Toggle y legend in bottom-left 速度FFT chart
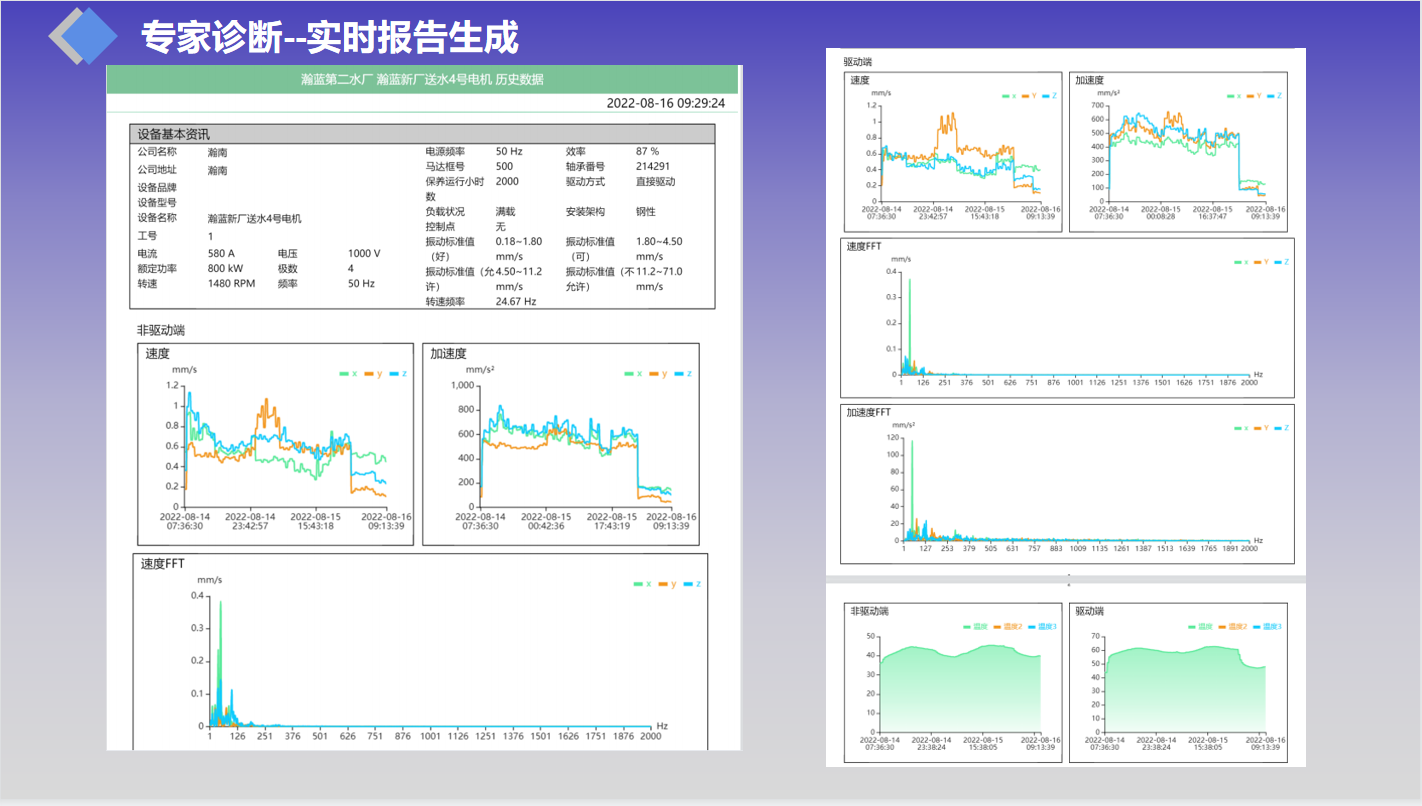 coord(667,584)
